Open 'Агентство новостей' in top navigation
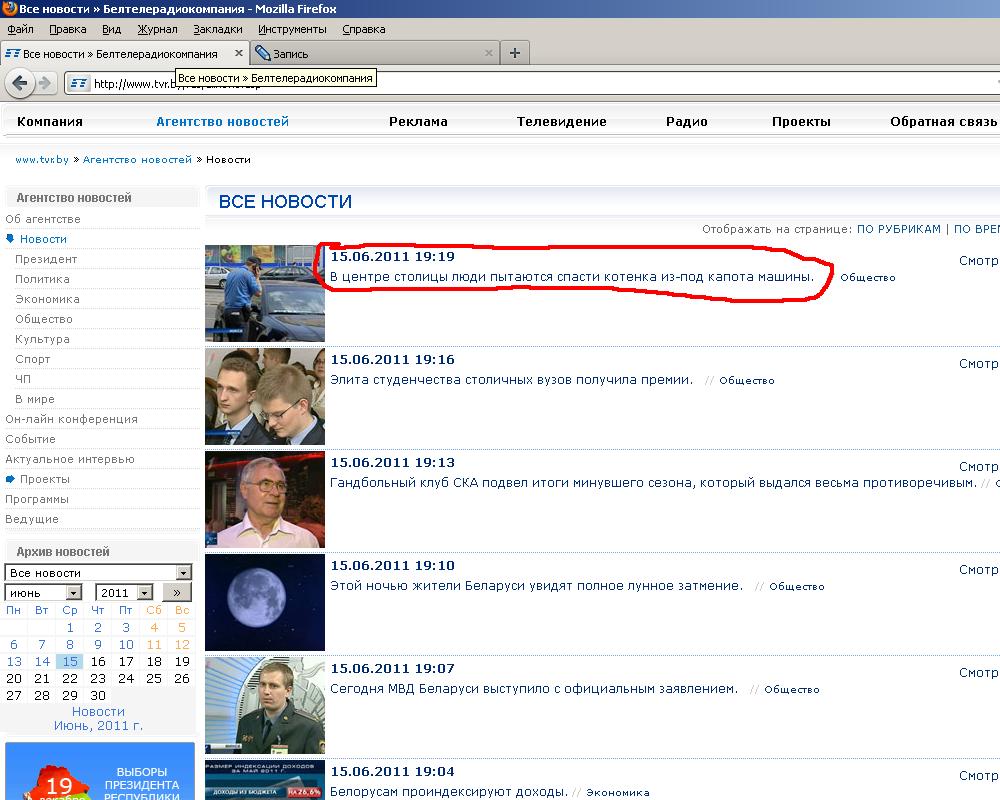The height and width of the screenshot is (800, 1000). [x=223, y=121]
